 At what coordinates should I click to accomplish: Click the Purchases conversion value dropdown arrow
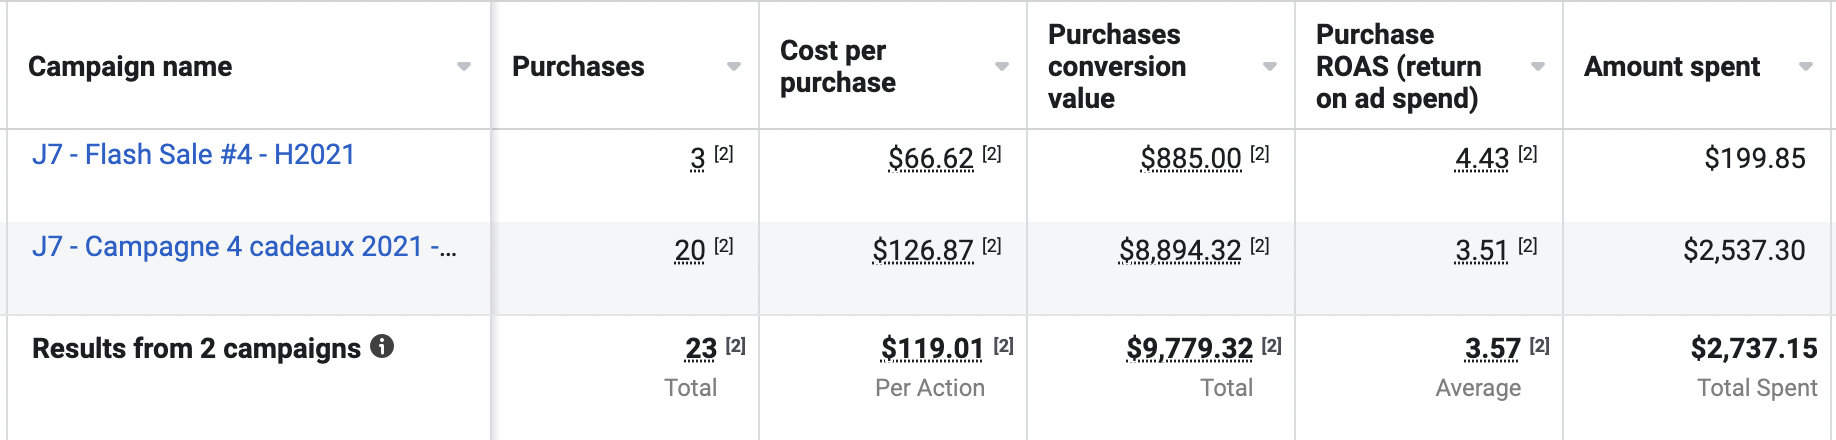(x=1270, y=67)
